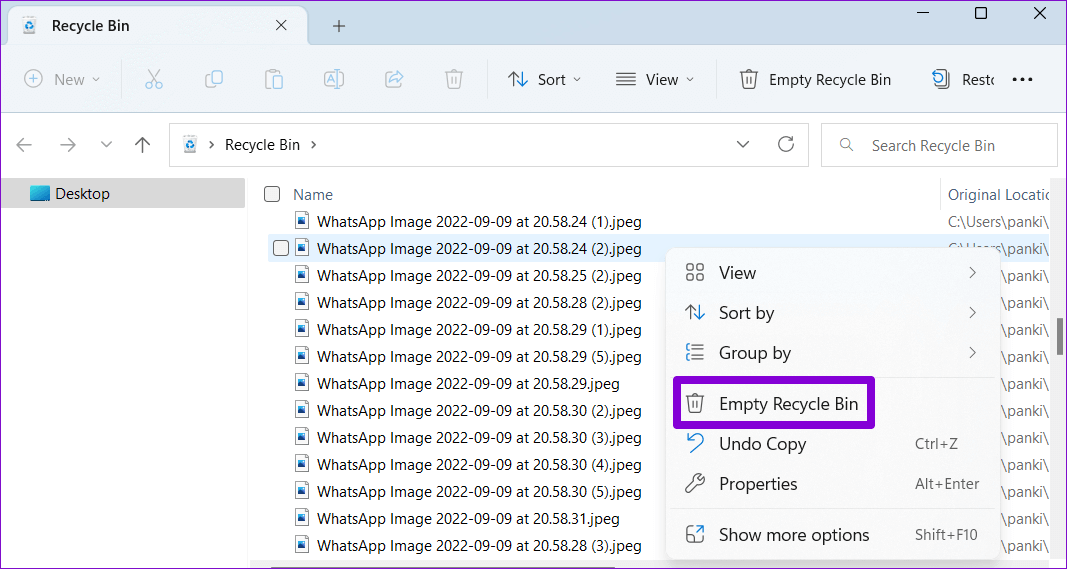Click the Original Location column header

1000,195
